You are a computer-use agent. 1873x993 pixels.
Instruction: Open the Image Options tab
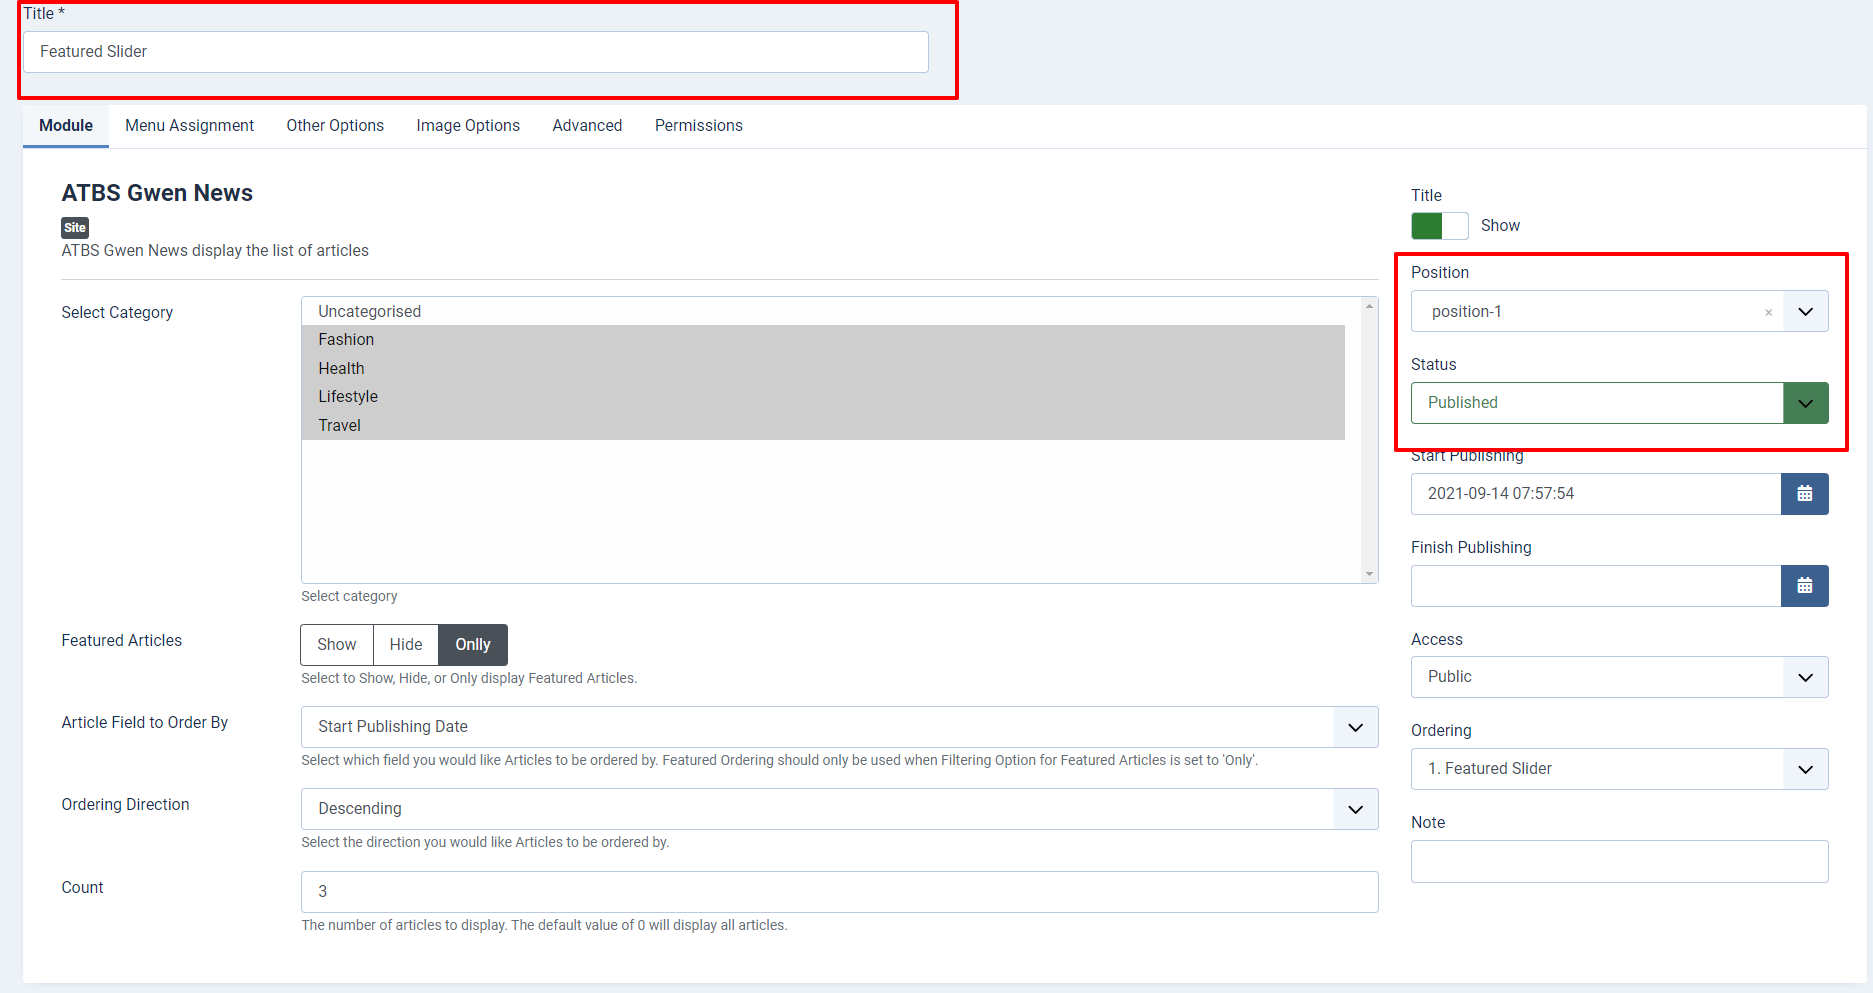(468, 126)
